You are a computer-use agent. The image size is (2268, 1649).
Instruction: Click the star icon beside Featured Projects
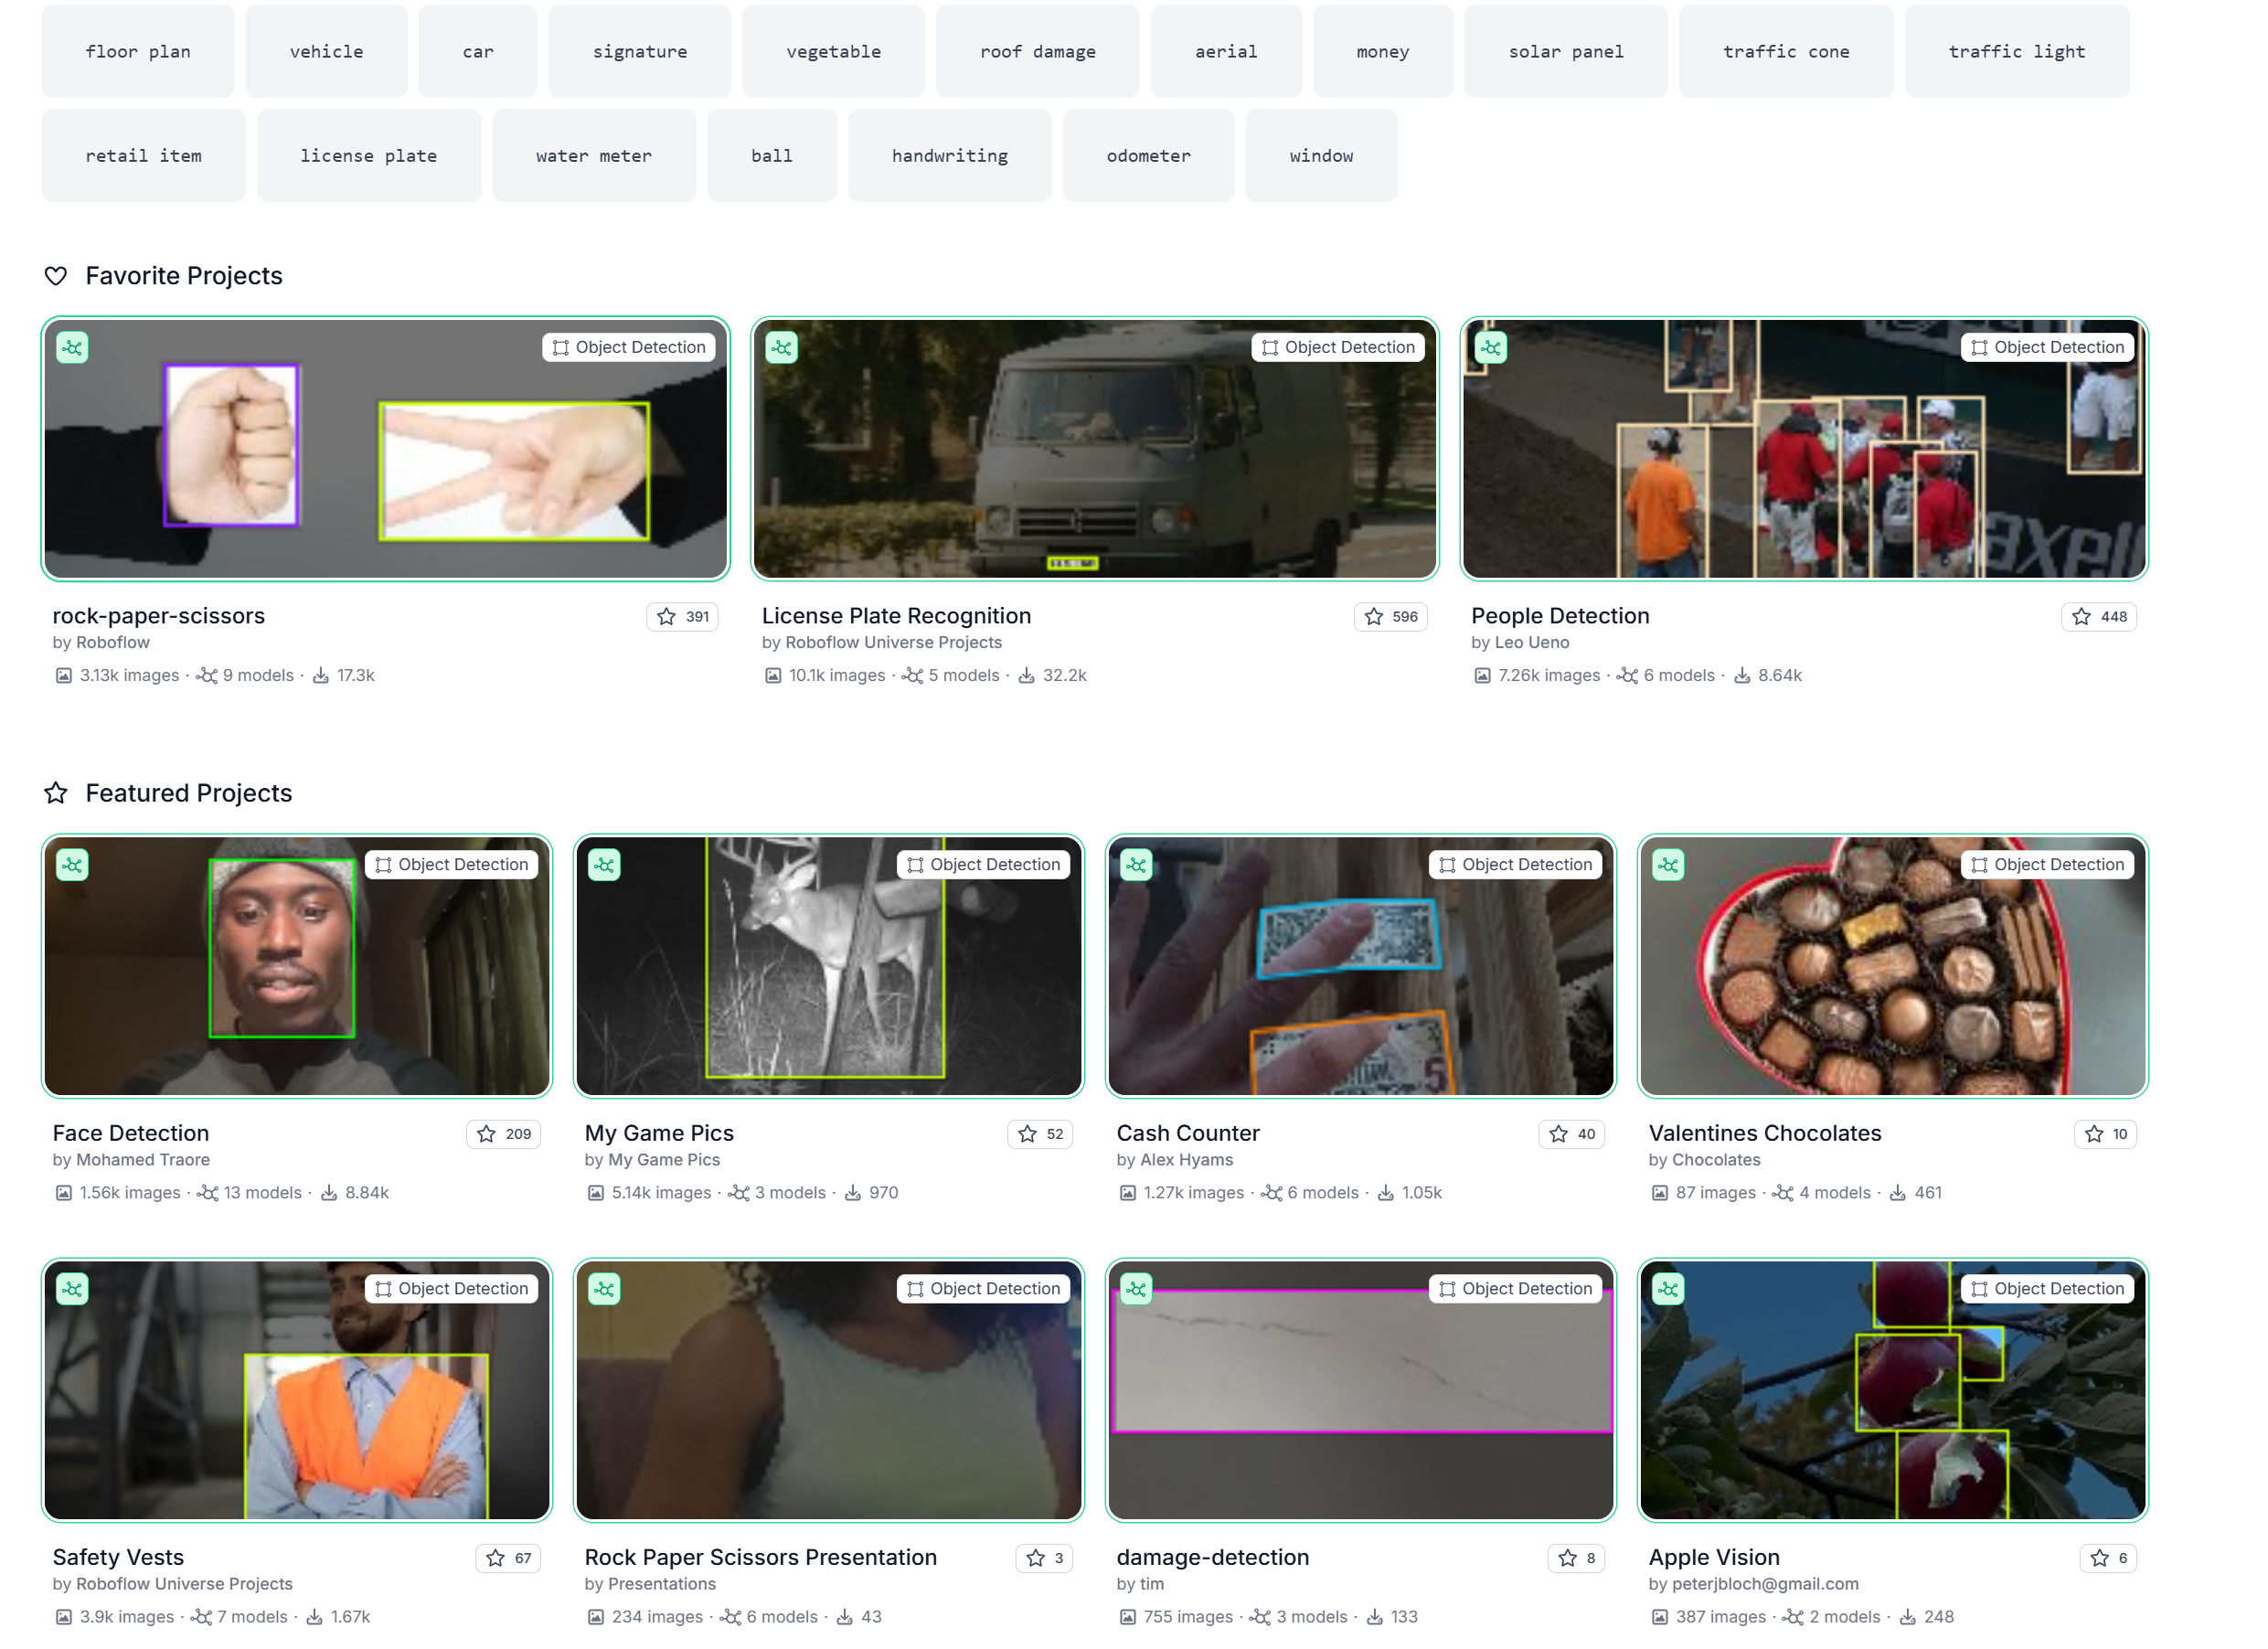[x=56, y=793]
